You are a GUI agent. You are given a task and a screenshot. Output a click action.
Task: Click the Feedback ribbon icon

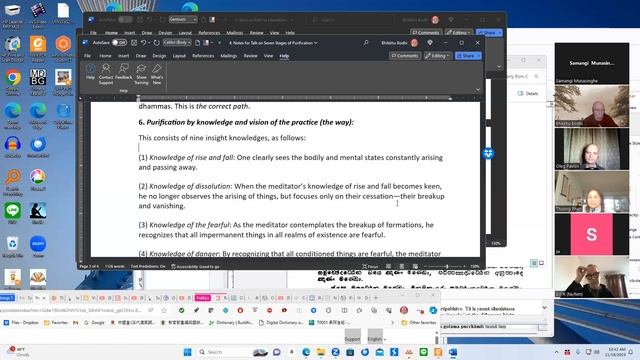123,72
